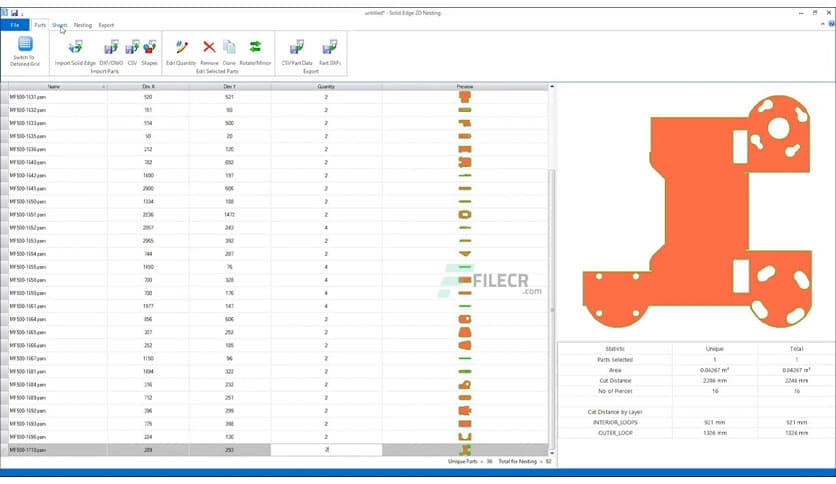Click the help icon below the window controls
This screenshot has width=836, height=484.
click(831, 24)
